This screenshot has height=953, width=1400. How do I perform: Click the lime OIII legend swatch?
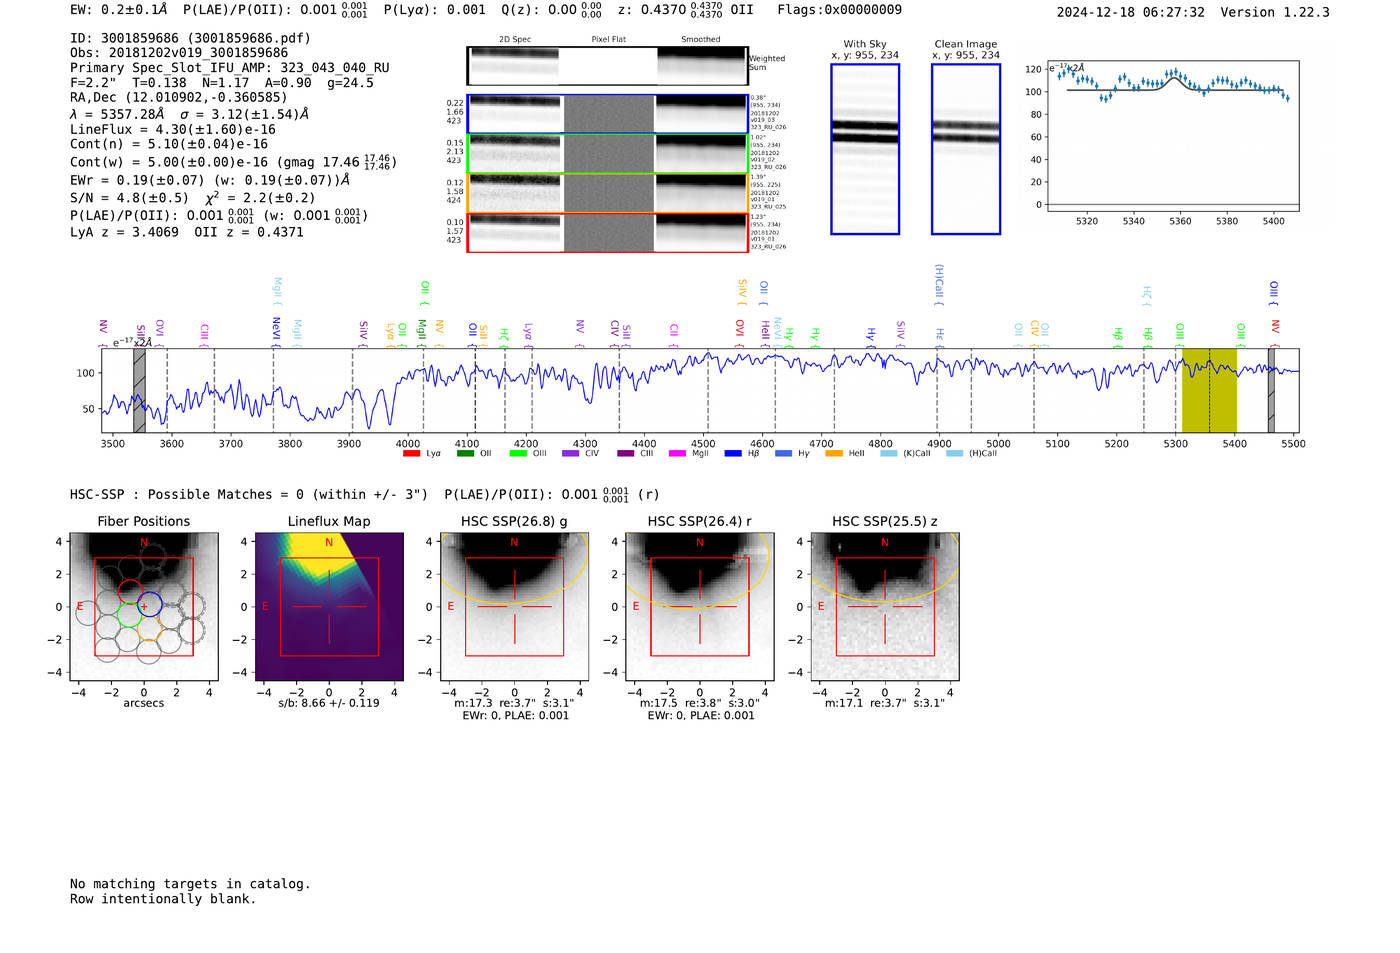(x=518, y=454)
